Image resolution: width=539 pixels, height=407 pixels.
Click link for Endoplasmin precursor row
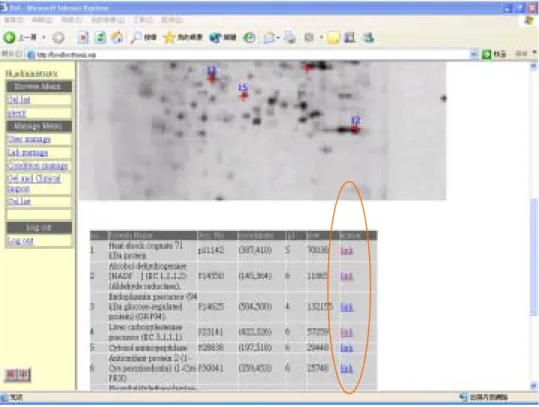click(346, 307)
